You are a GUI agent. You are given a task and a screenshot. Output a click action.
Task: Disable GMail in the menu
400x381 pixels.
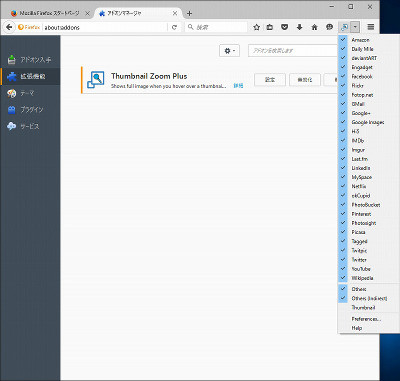(368, 104)
